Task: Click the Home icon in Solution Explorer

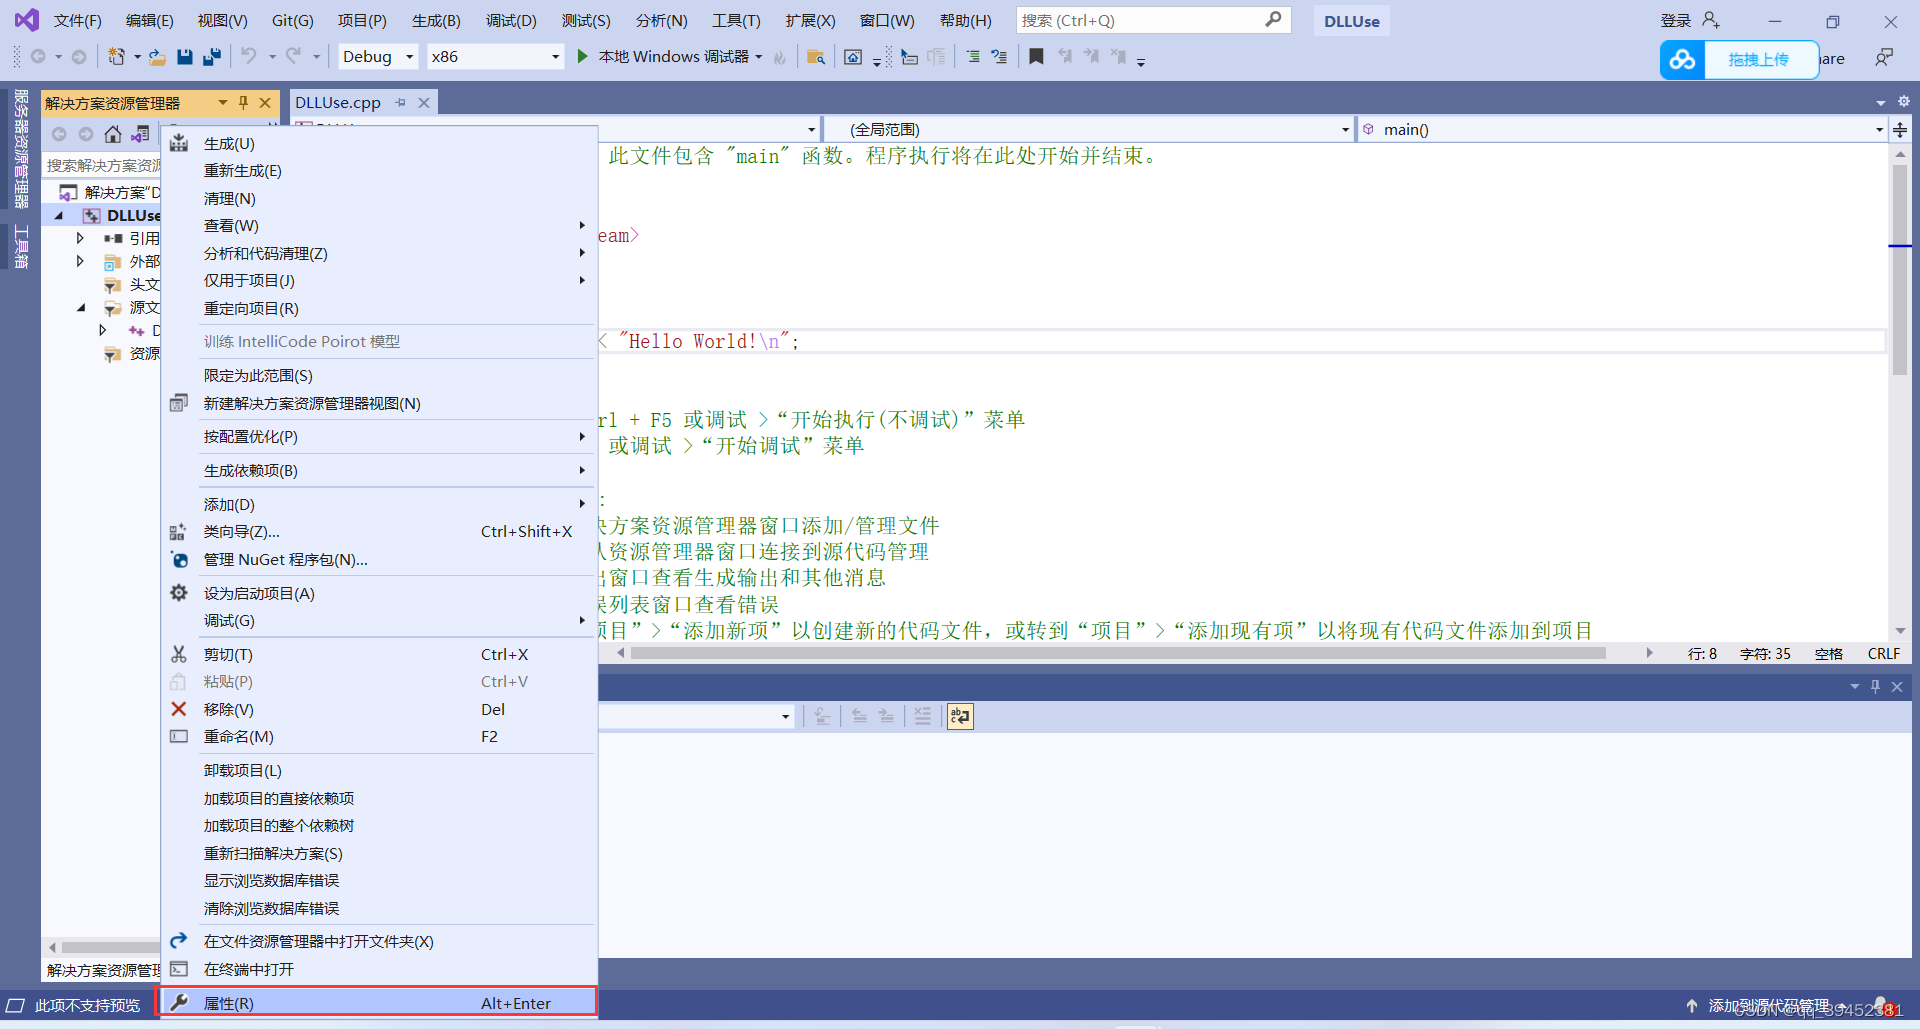Action: pyautogui.click(x=113, y=134)
